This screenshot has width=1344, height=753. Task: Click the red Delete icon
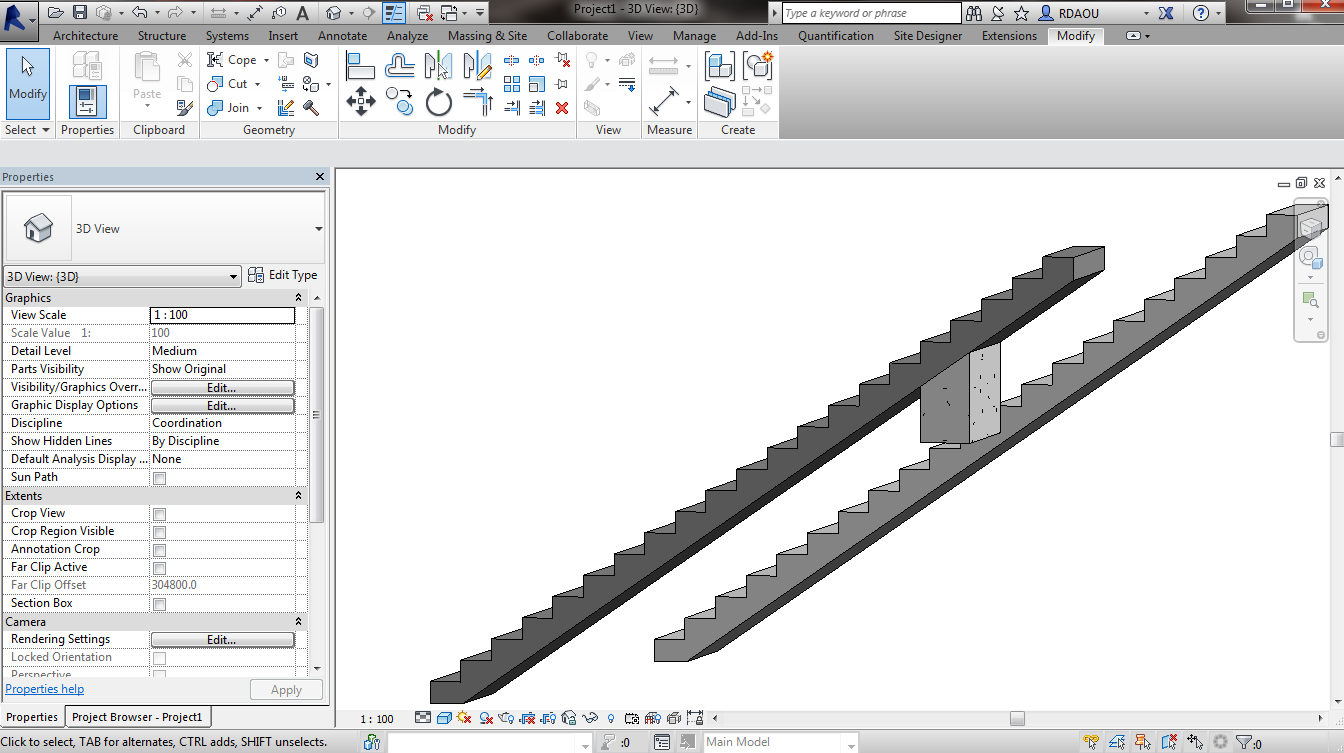(x=562, y=108)
